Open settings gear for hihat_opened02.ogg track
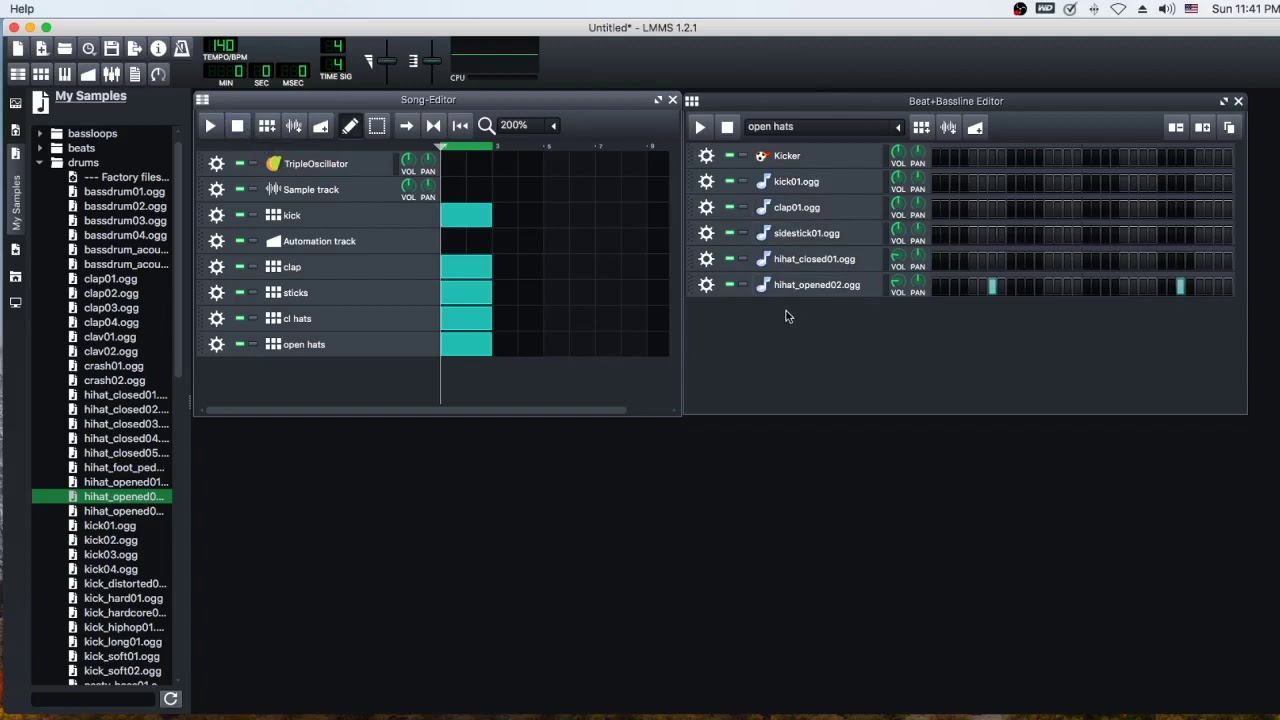 [706, 285]
